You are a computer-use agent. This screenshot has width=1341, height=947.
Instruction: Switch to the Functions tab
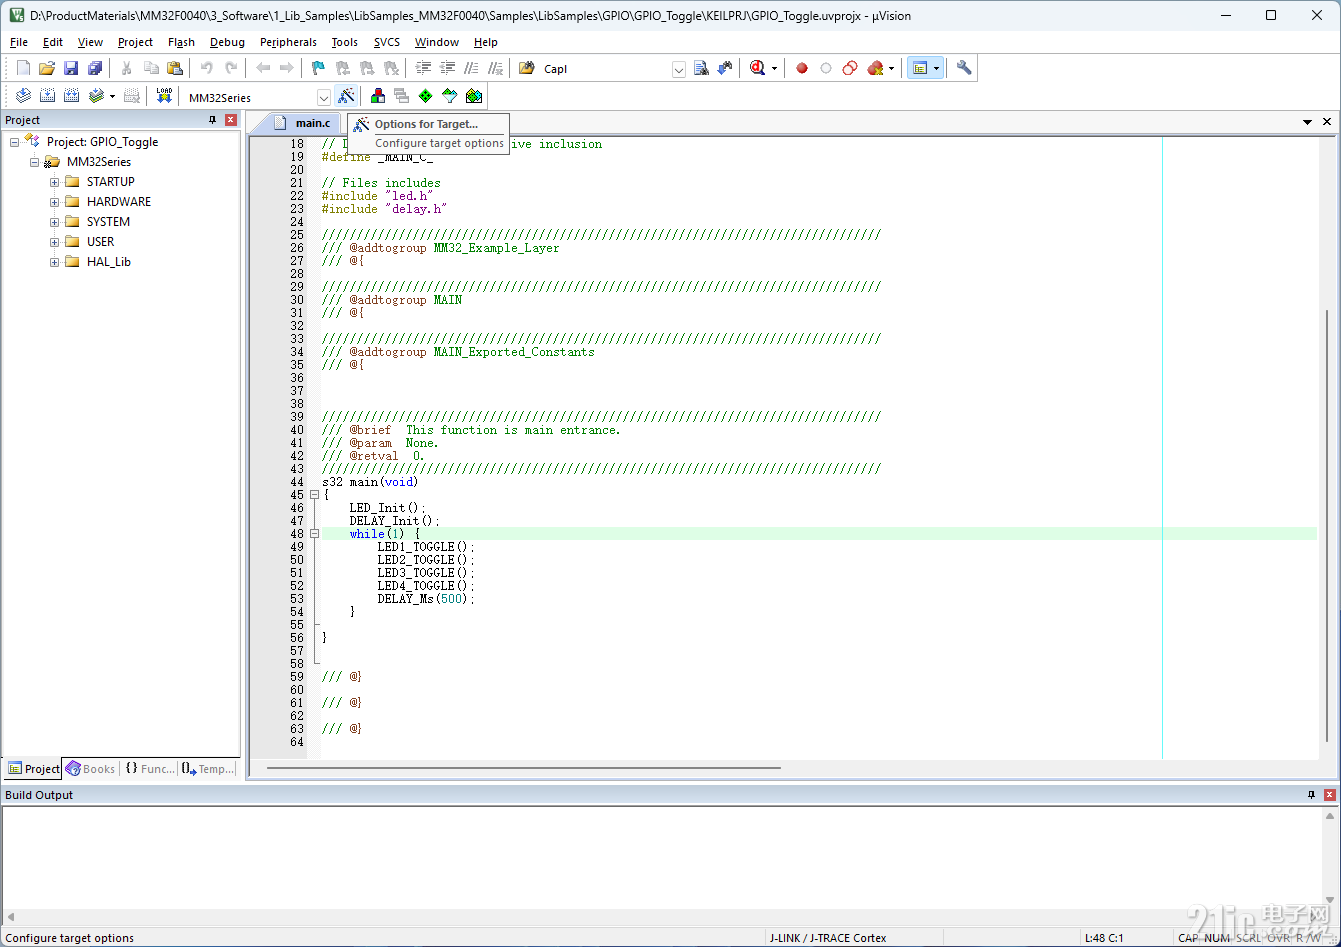tap(149, 769)
